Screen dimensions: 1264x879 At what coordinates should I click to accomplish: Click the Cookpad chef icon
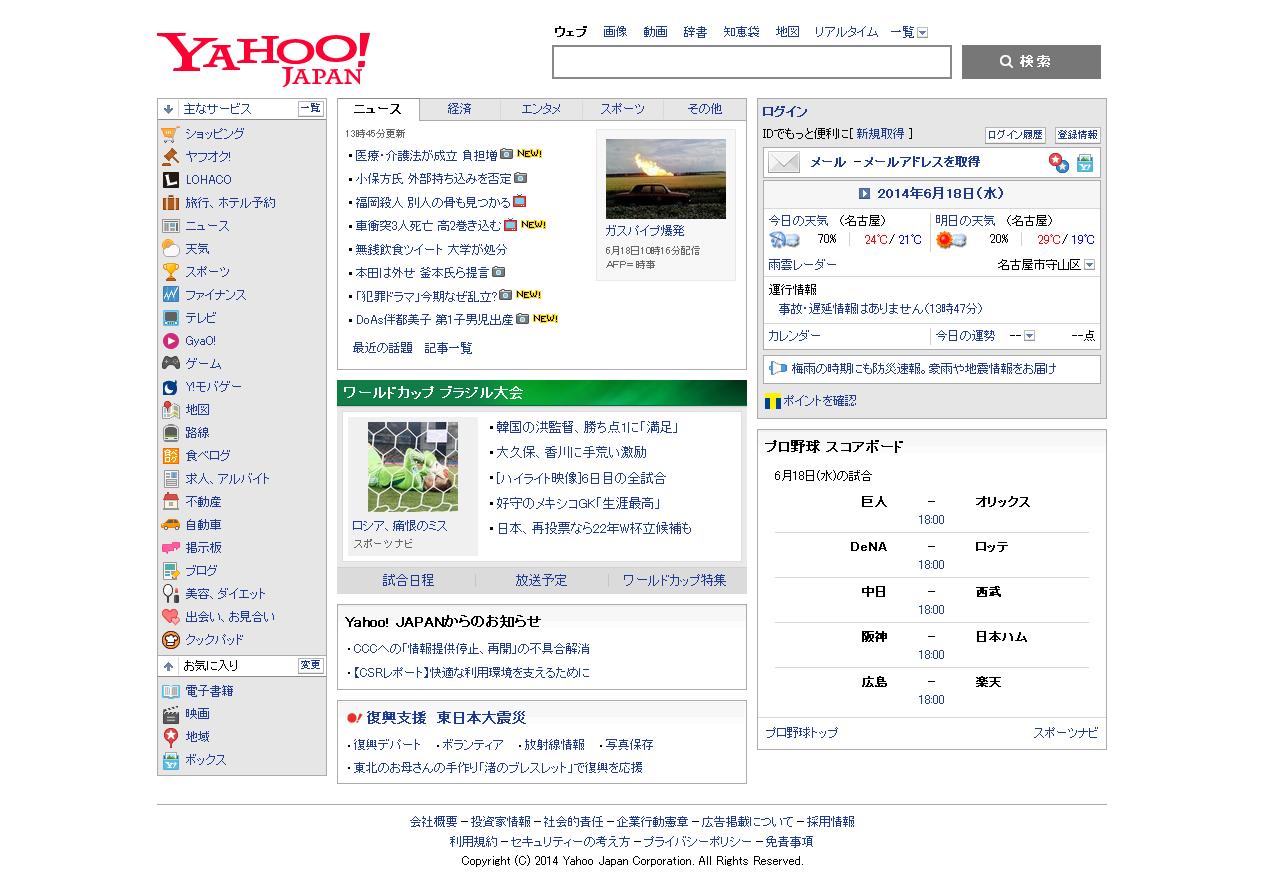coord(170,640)
